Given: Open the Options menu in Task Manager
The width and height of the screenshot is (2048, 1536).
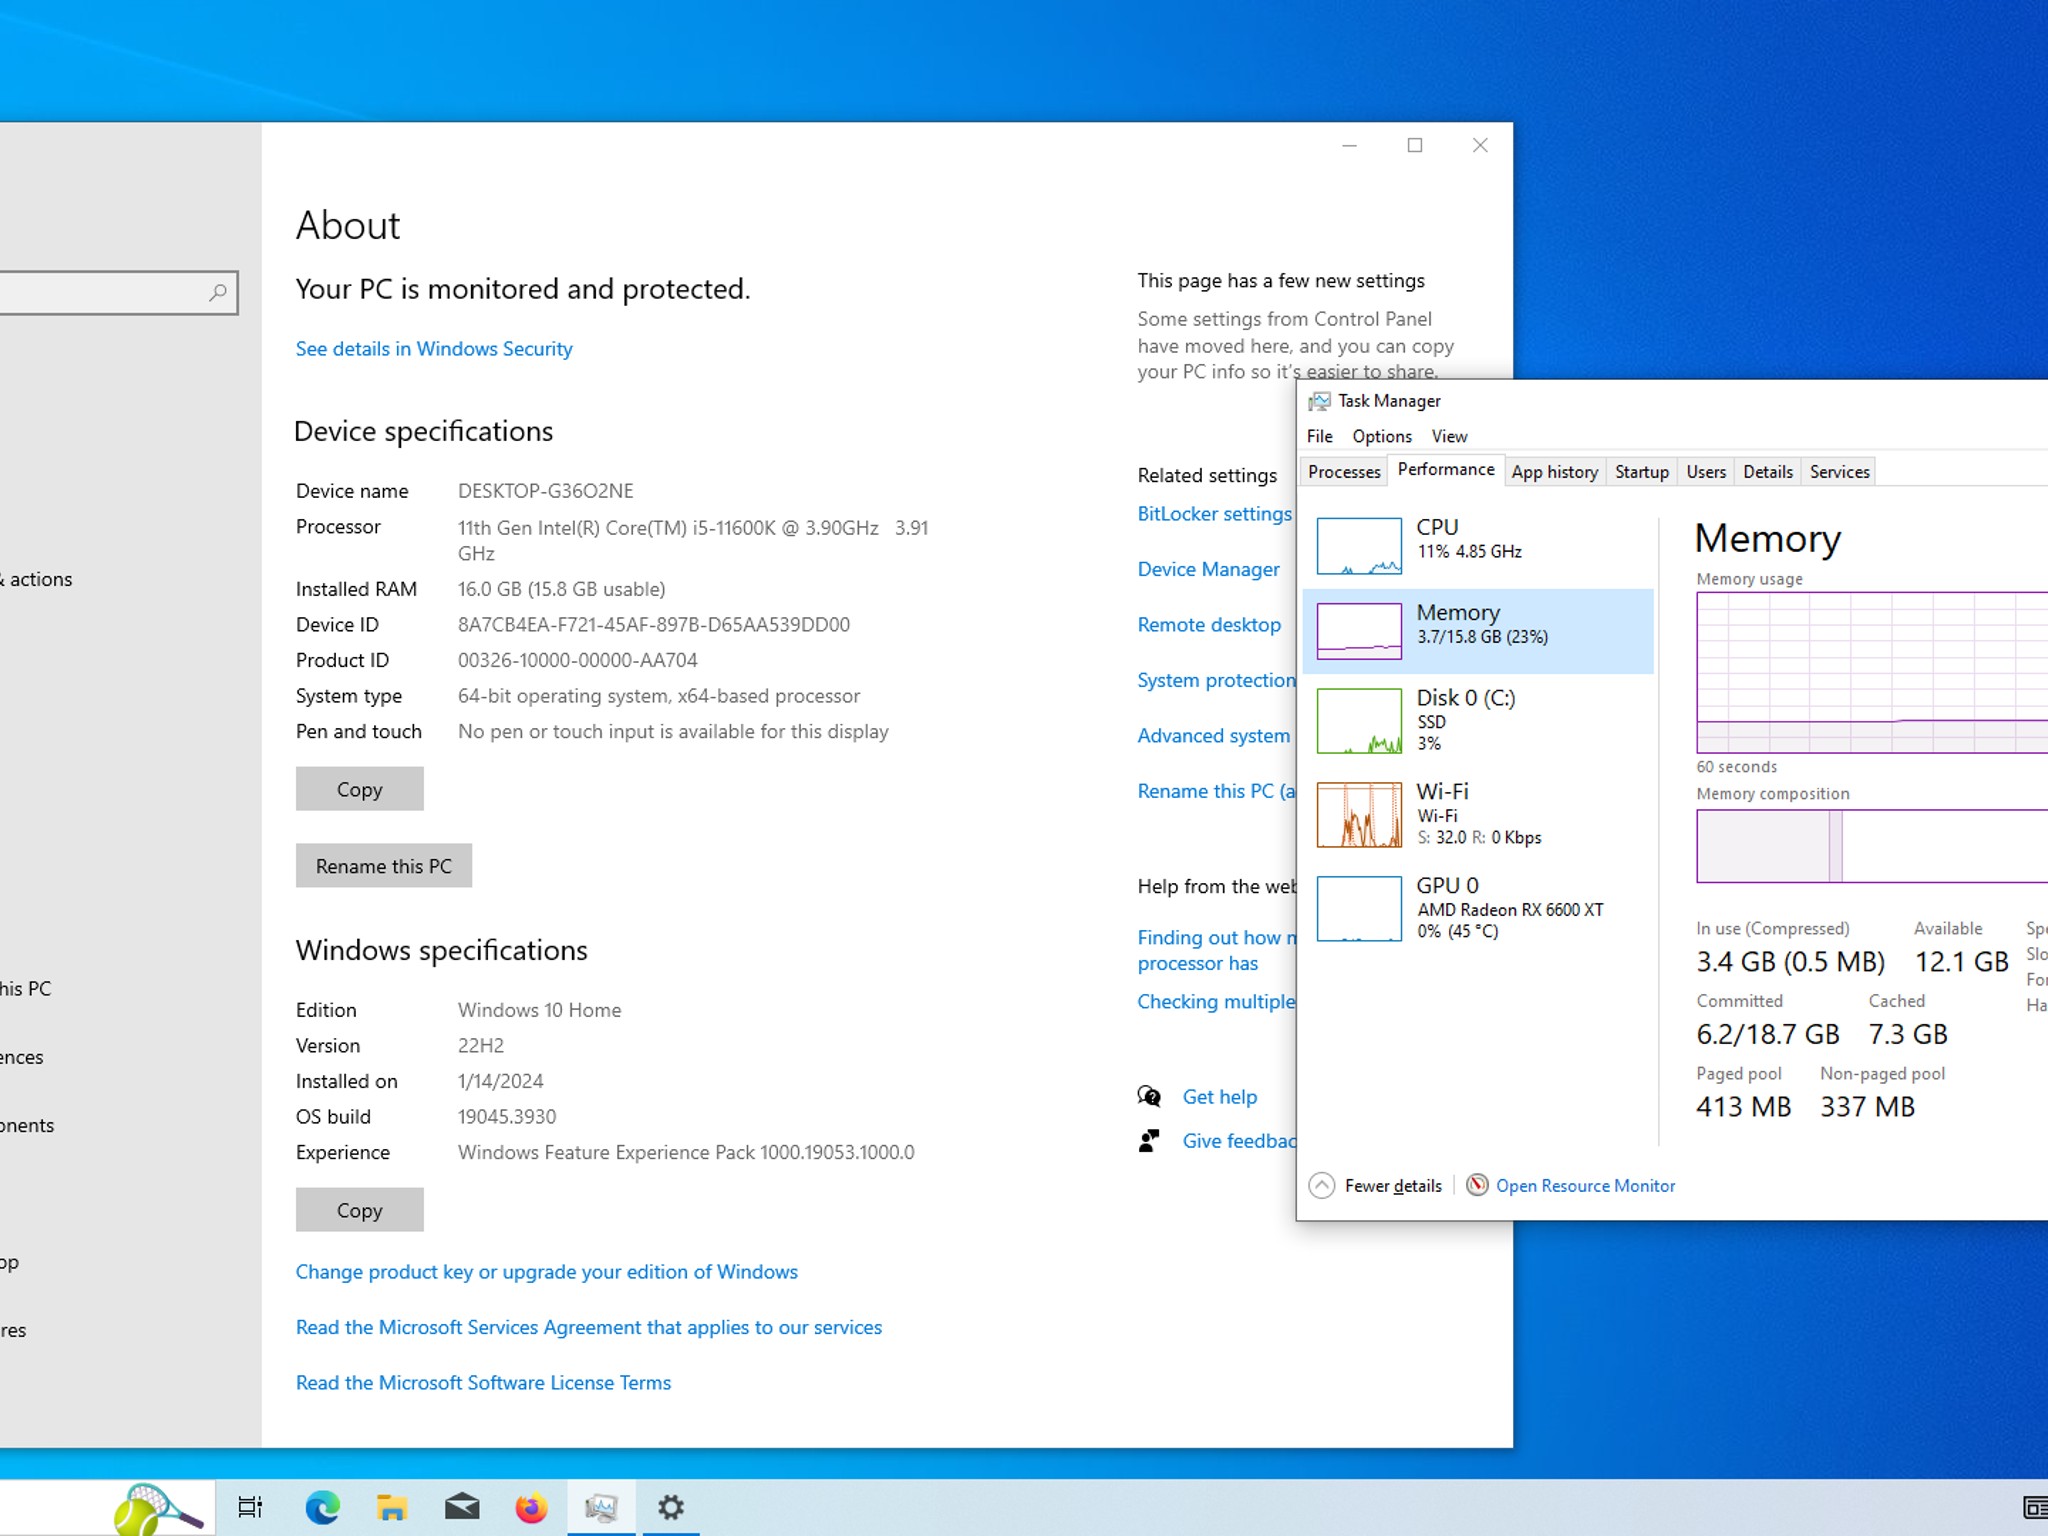Looking at the screenshot, I should (1382, 436).
